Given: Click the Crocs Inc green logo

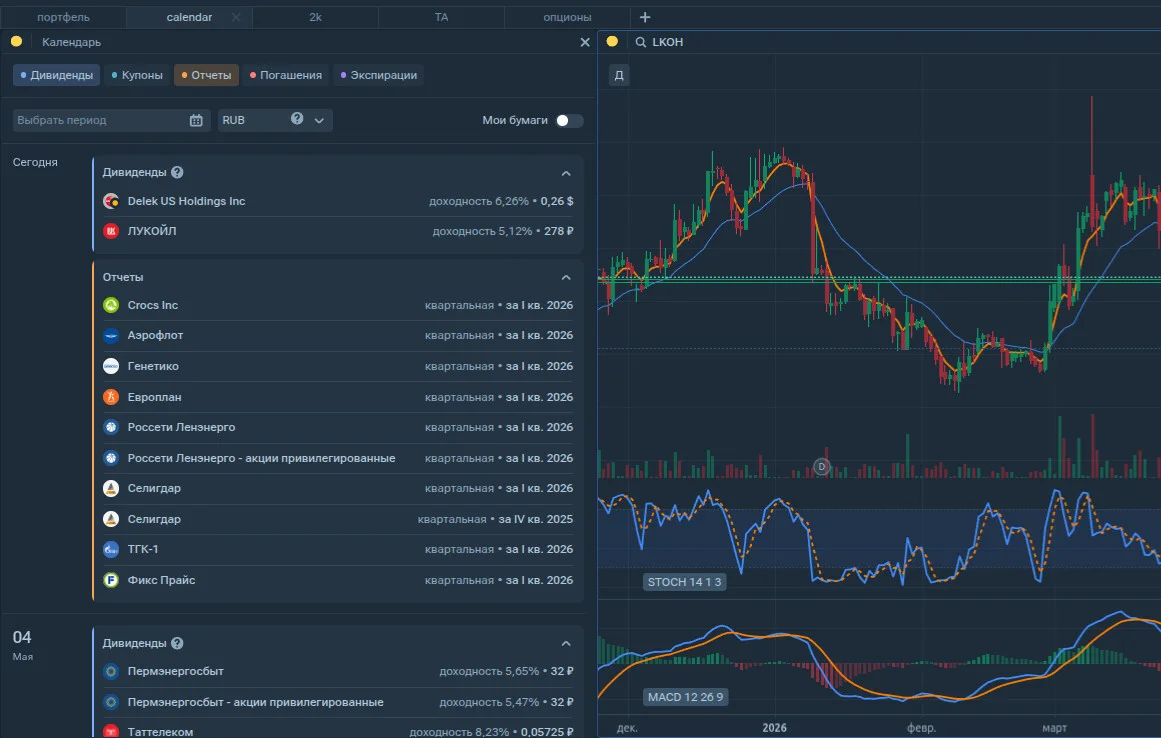Looking at the screenshot, I should click(x=111, y=305).
